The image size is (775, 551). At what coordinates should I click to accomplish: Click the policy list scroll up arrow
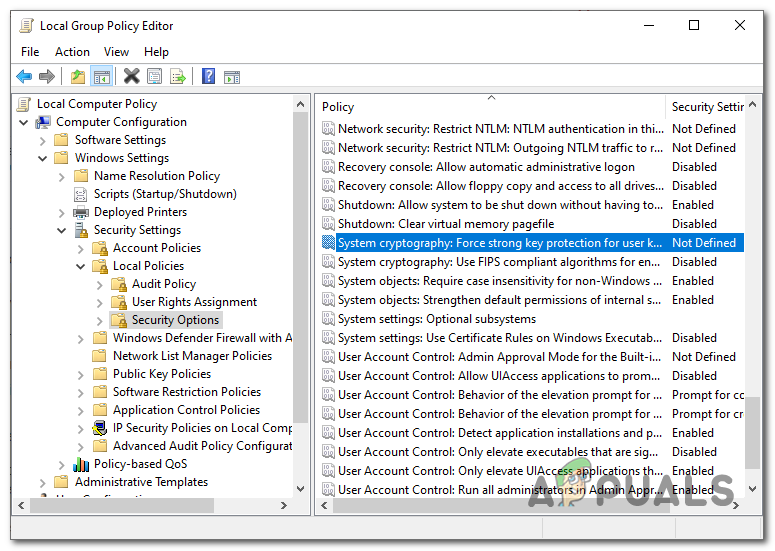[x=752, y=104]
